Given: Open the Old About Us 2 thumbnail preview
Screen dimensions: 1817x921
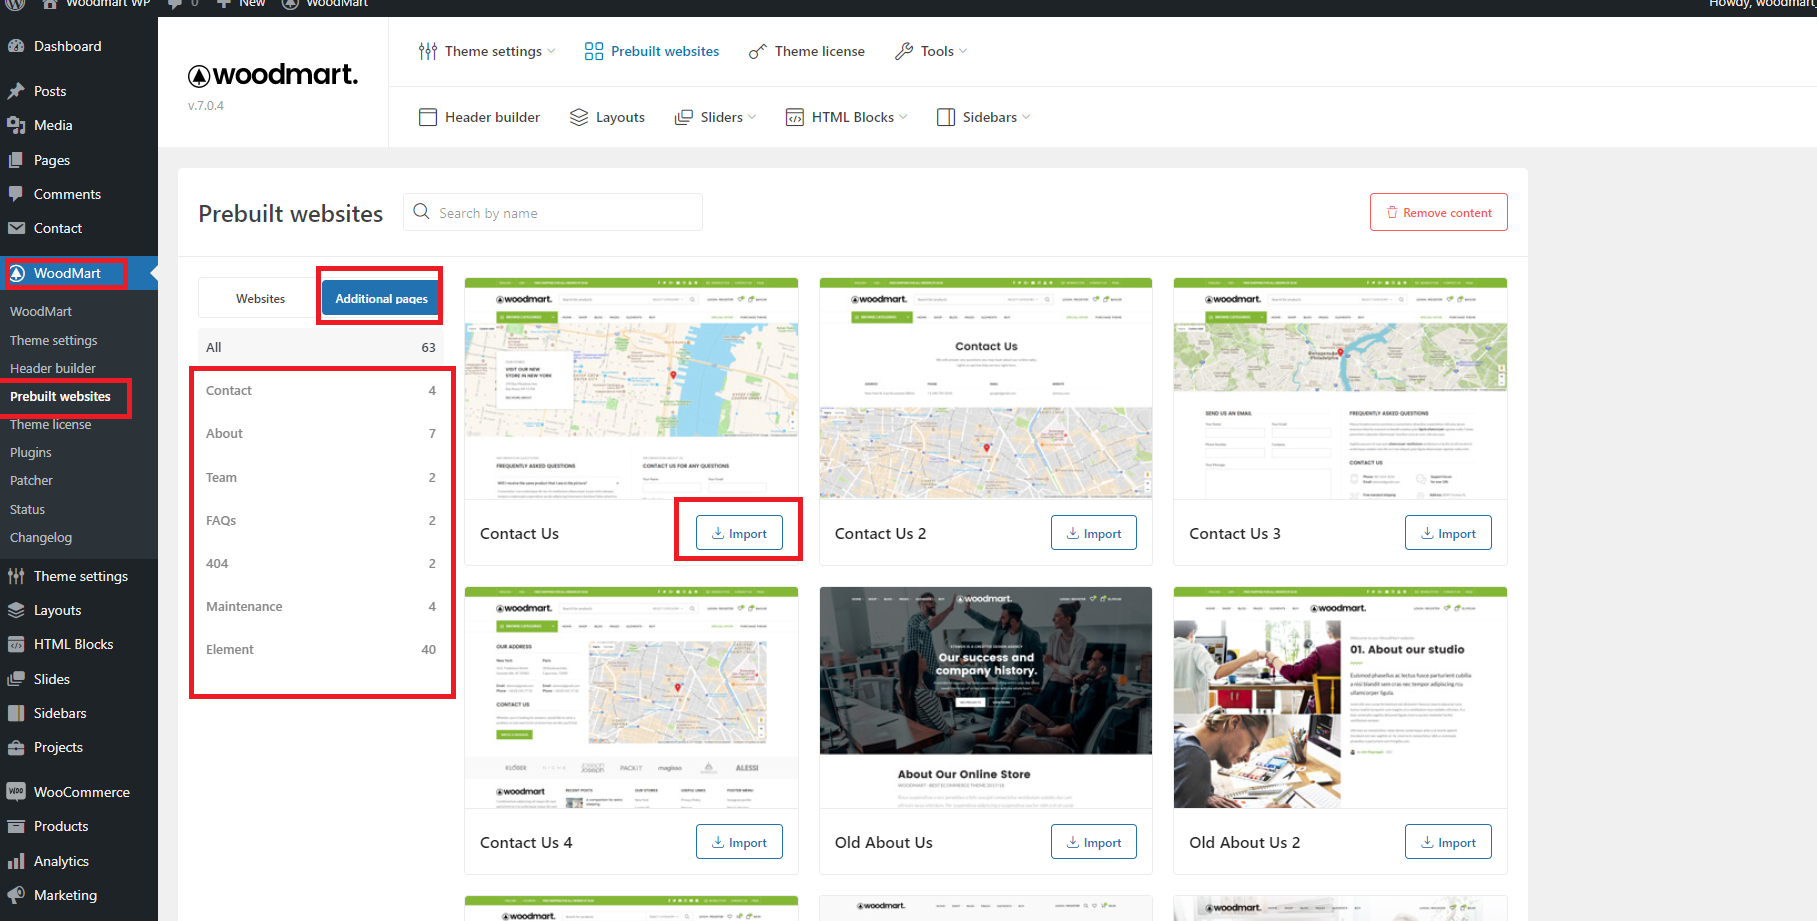Looking at the screenshot, I should (1340, 698).
